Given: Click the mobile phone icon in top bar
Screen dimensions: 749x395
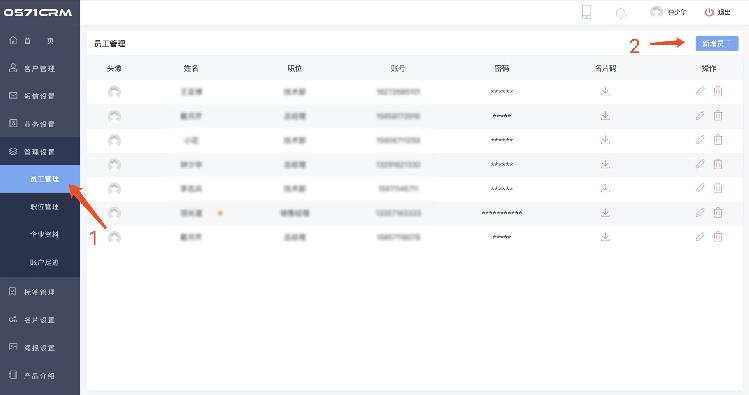Looking at the screenshot, I should [587, 12].
